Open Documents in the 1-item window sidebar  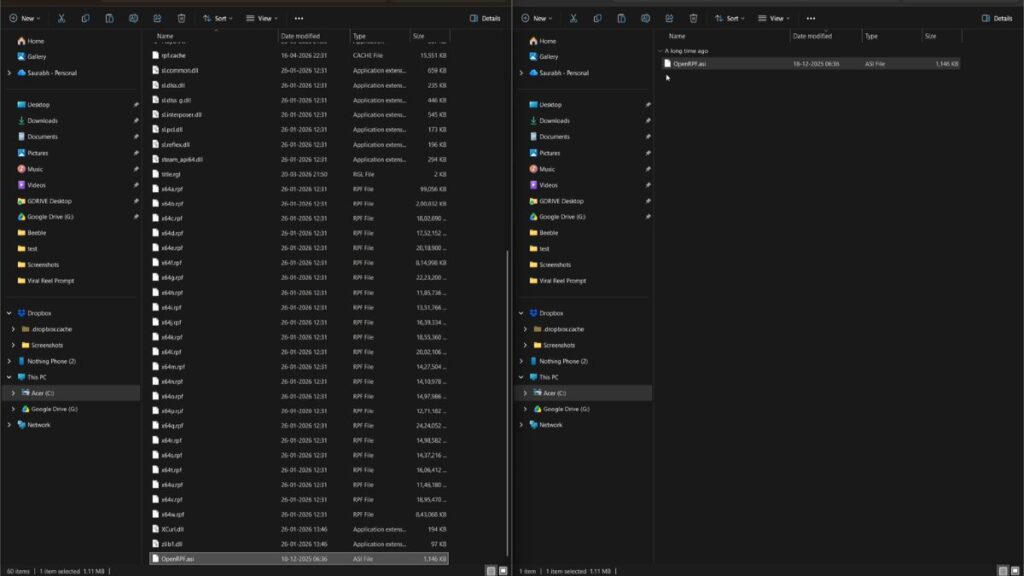554,137
